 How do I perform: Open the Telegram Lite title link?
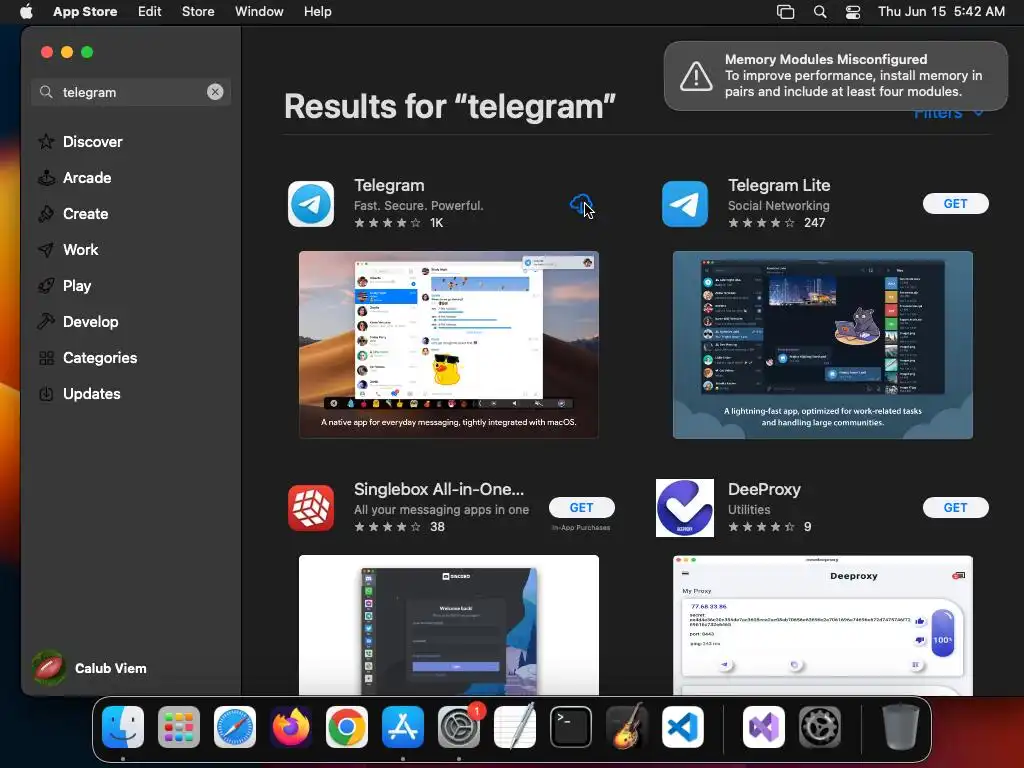click(779, 185)
